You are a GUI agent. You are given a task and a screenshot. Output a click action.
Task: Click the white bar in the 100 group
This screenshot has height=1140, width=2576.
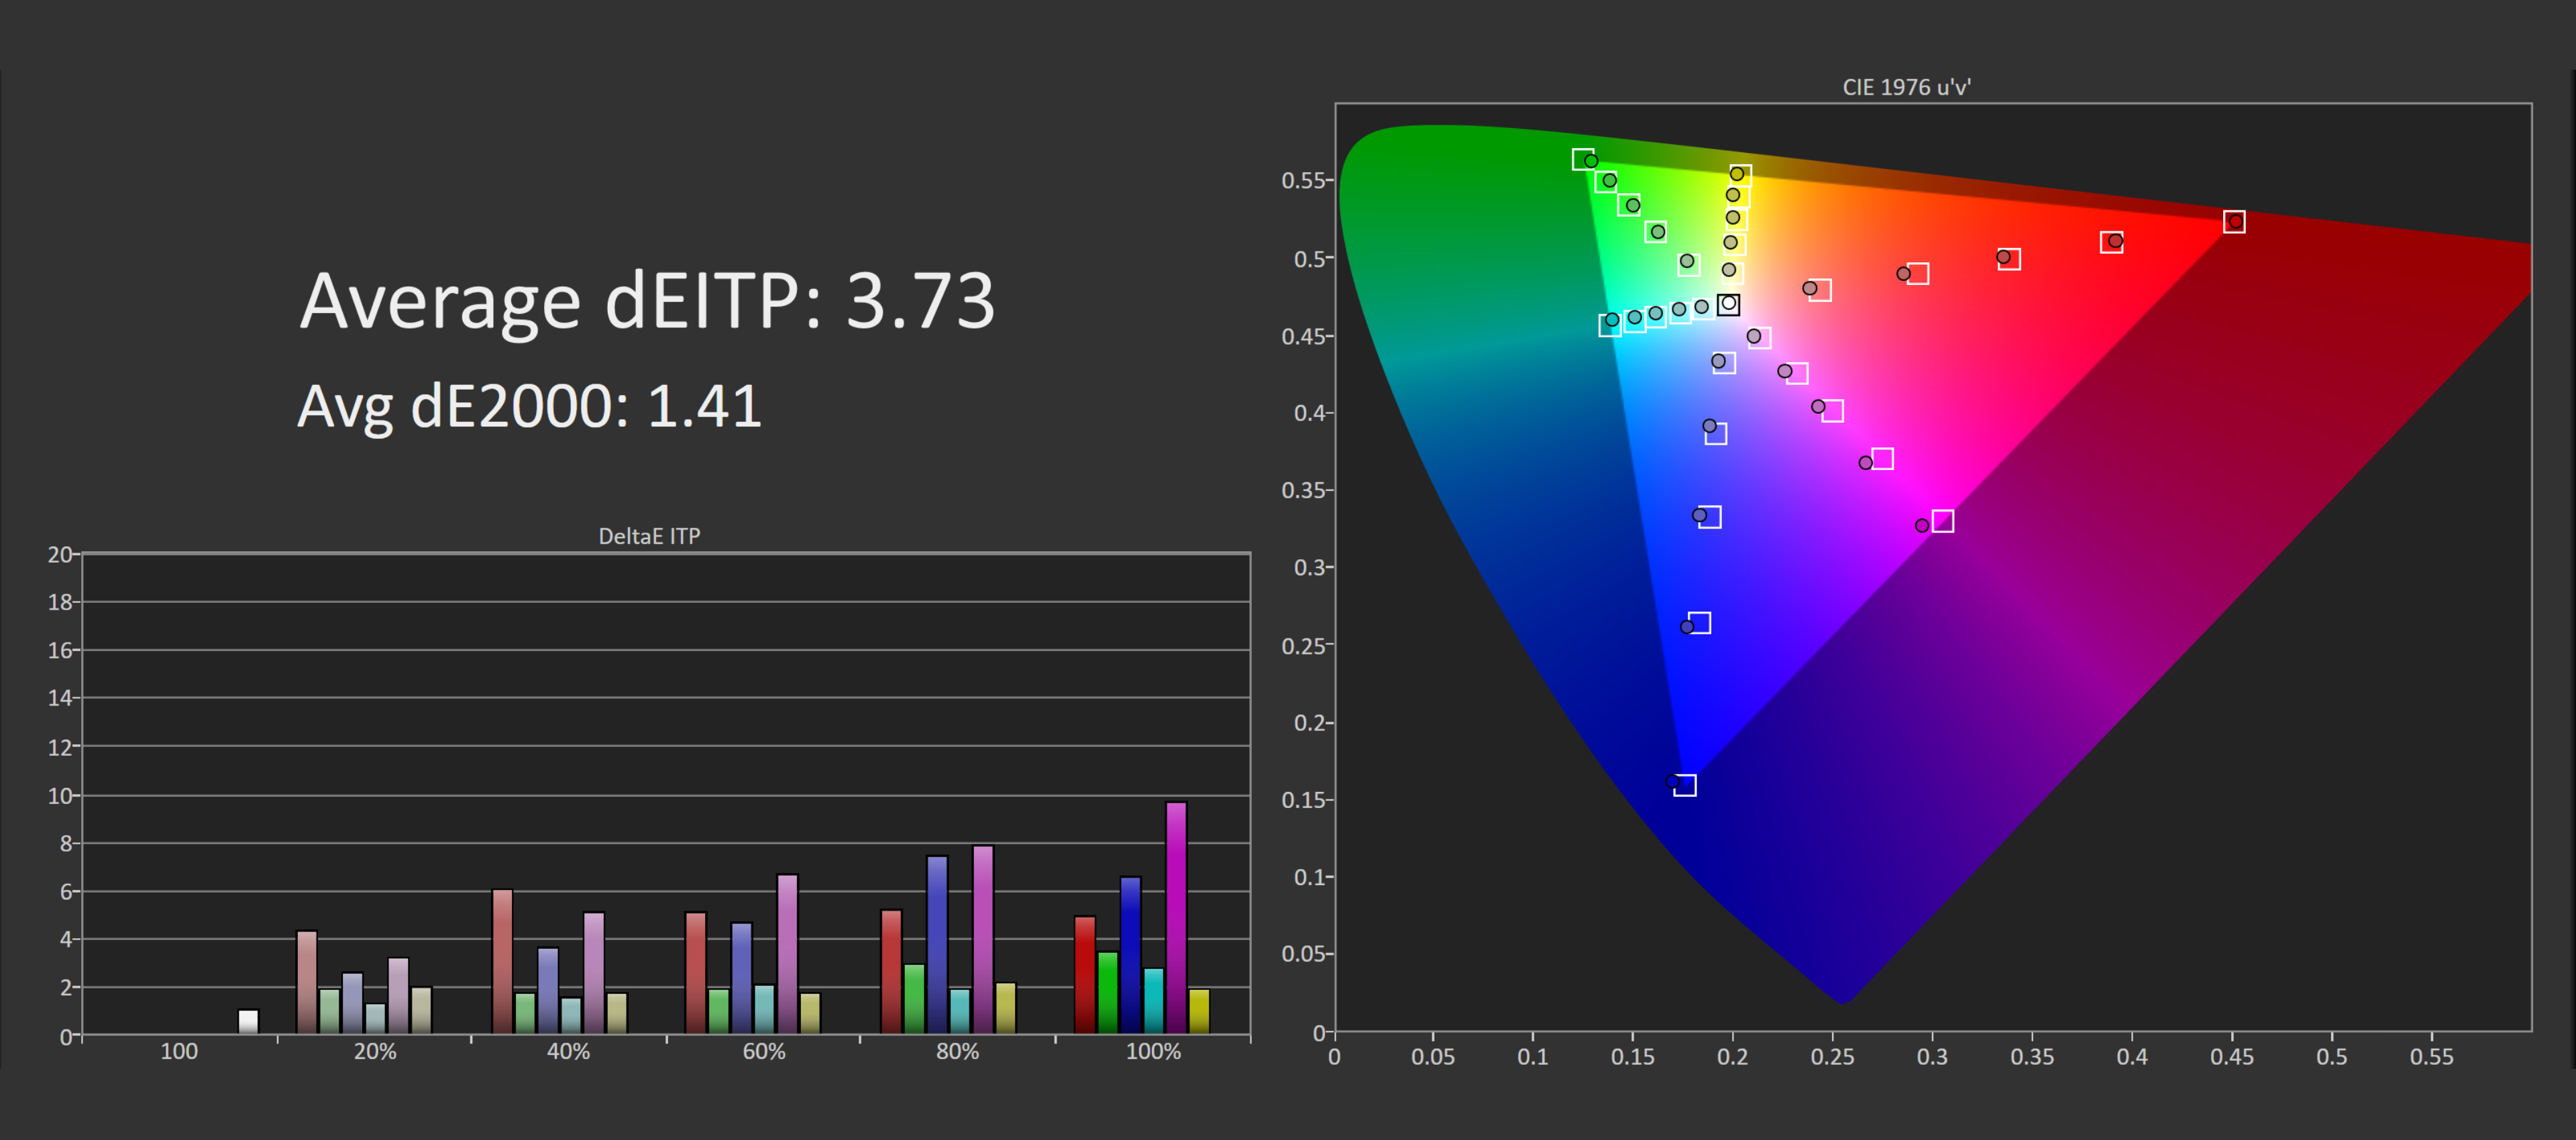click(248, 1021)
